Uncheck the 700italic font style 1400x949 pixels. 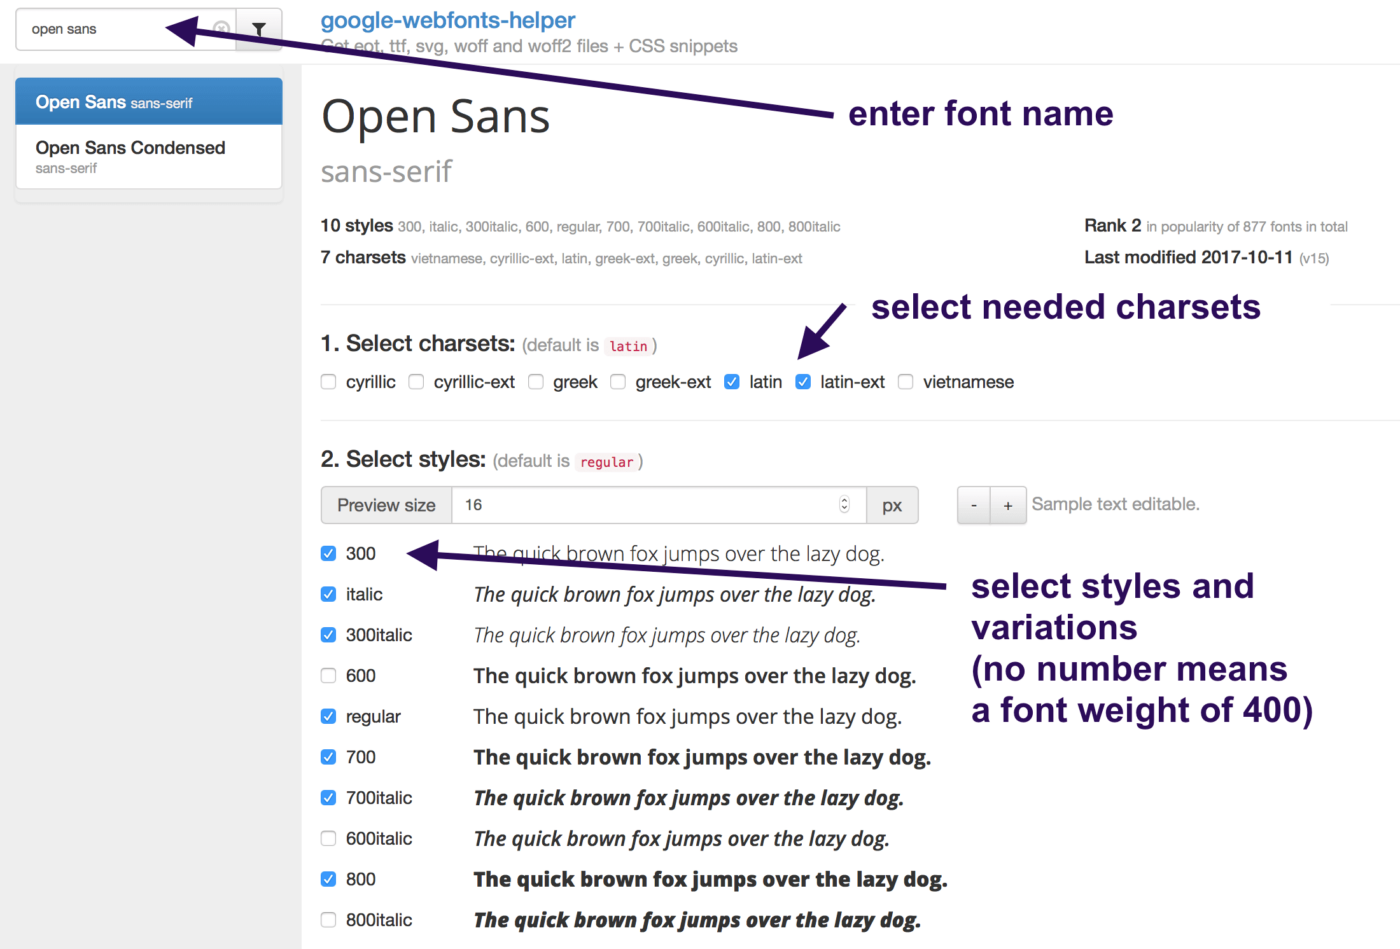pyautogui.click(x=329, y=797)
